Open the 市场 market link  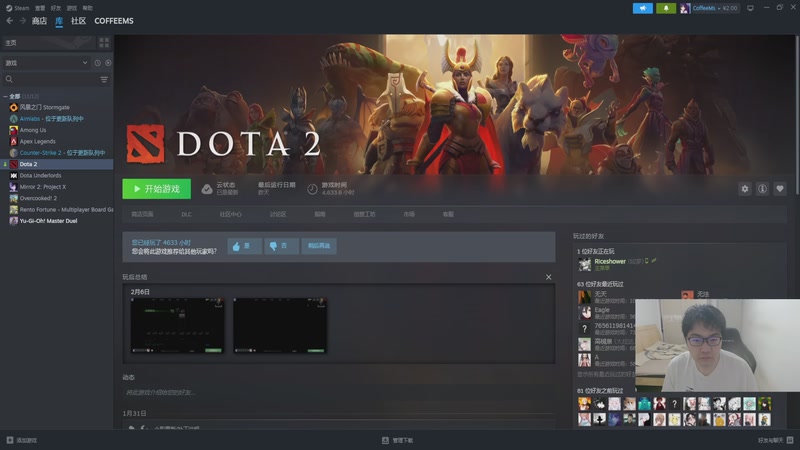(x=409, y=214)
